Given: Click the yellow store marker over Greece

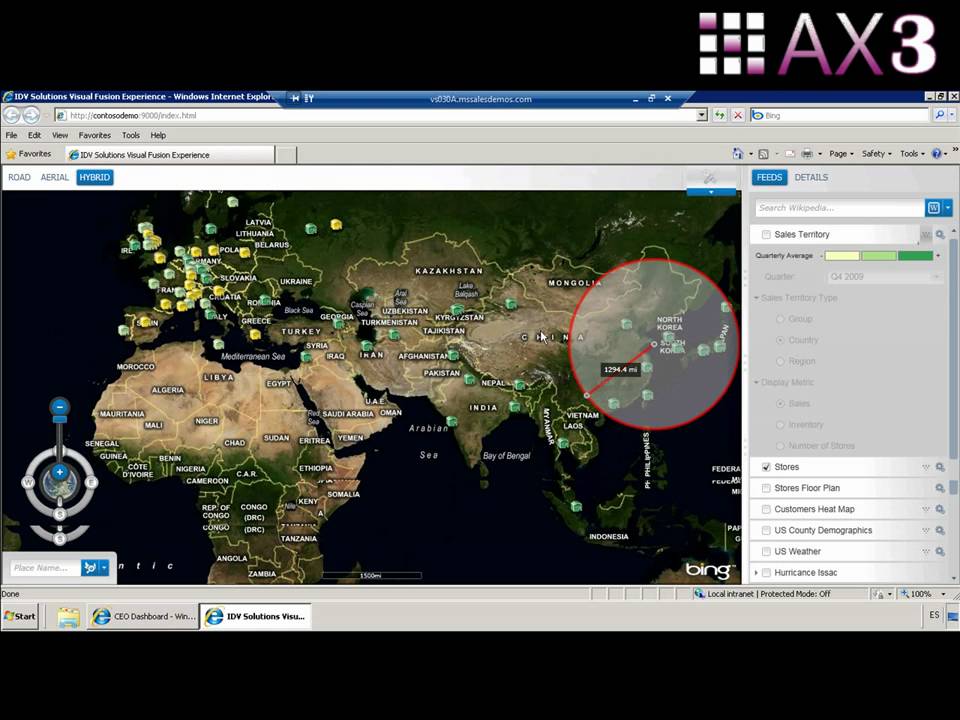Looking at the screenshot, I should [255, 334].
